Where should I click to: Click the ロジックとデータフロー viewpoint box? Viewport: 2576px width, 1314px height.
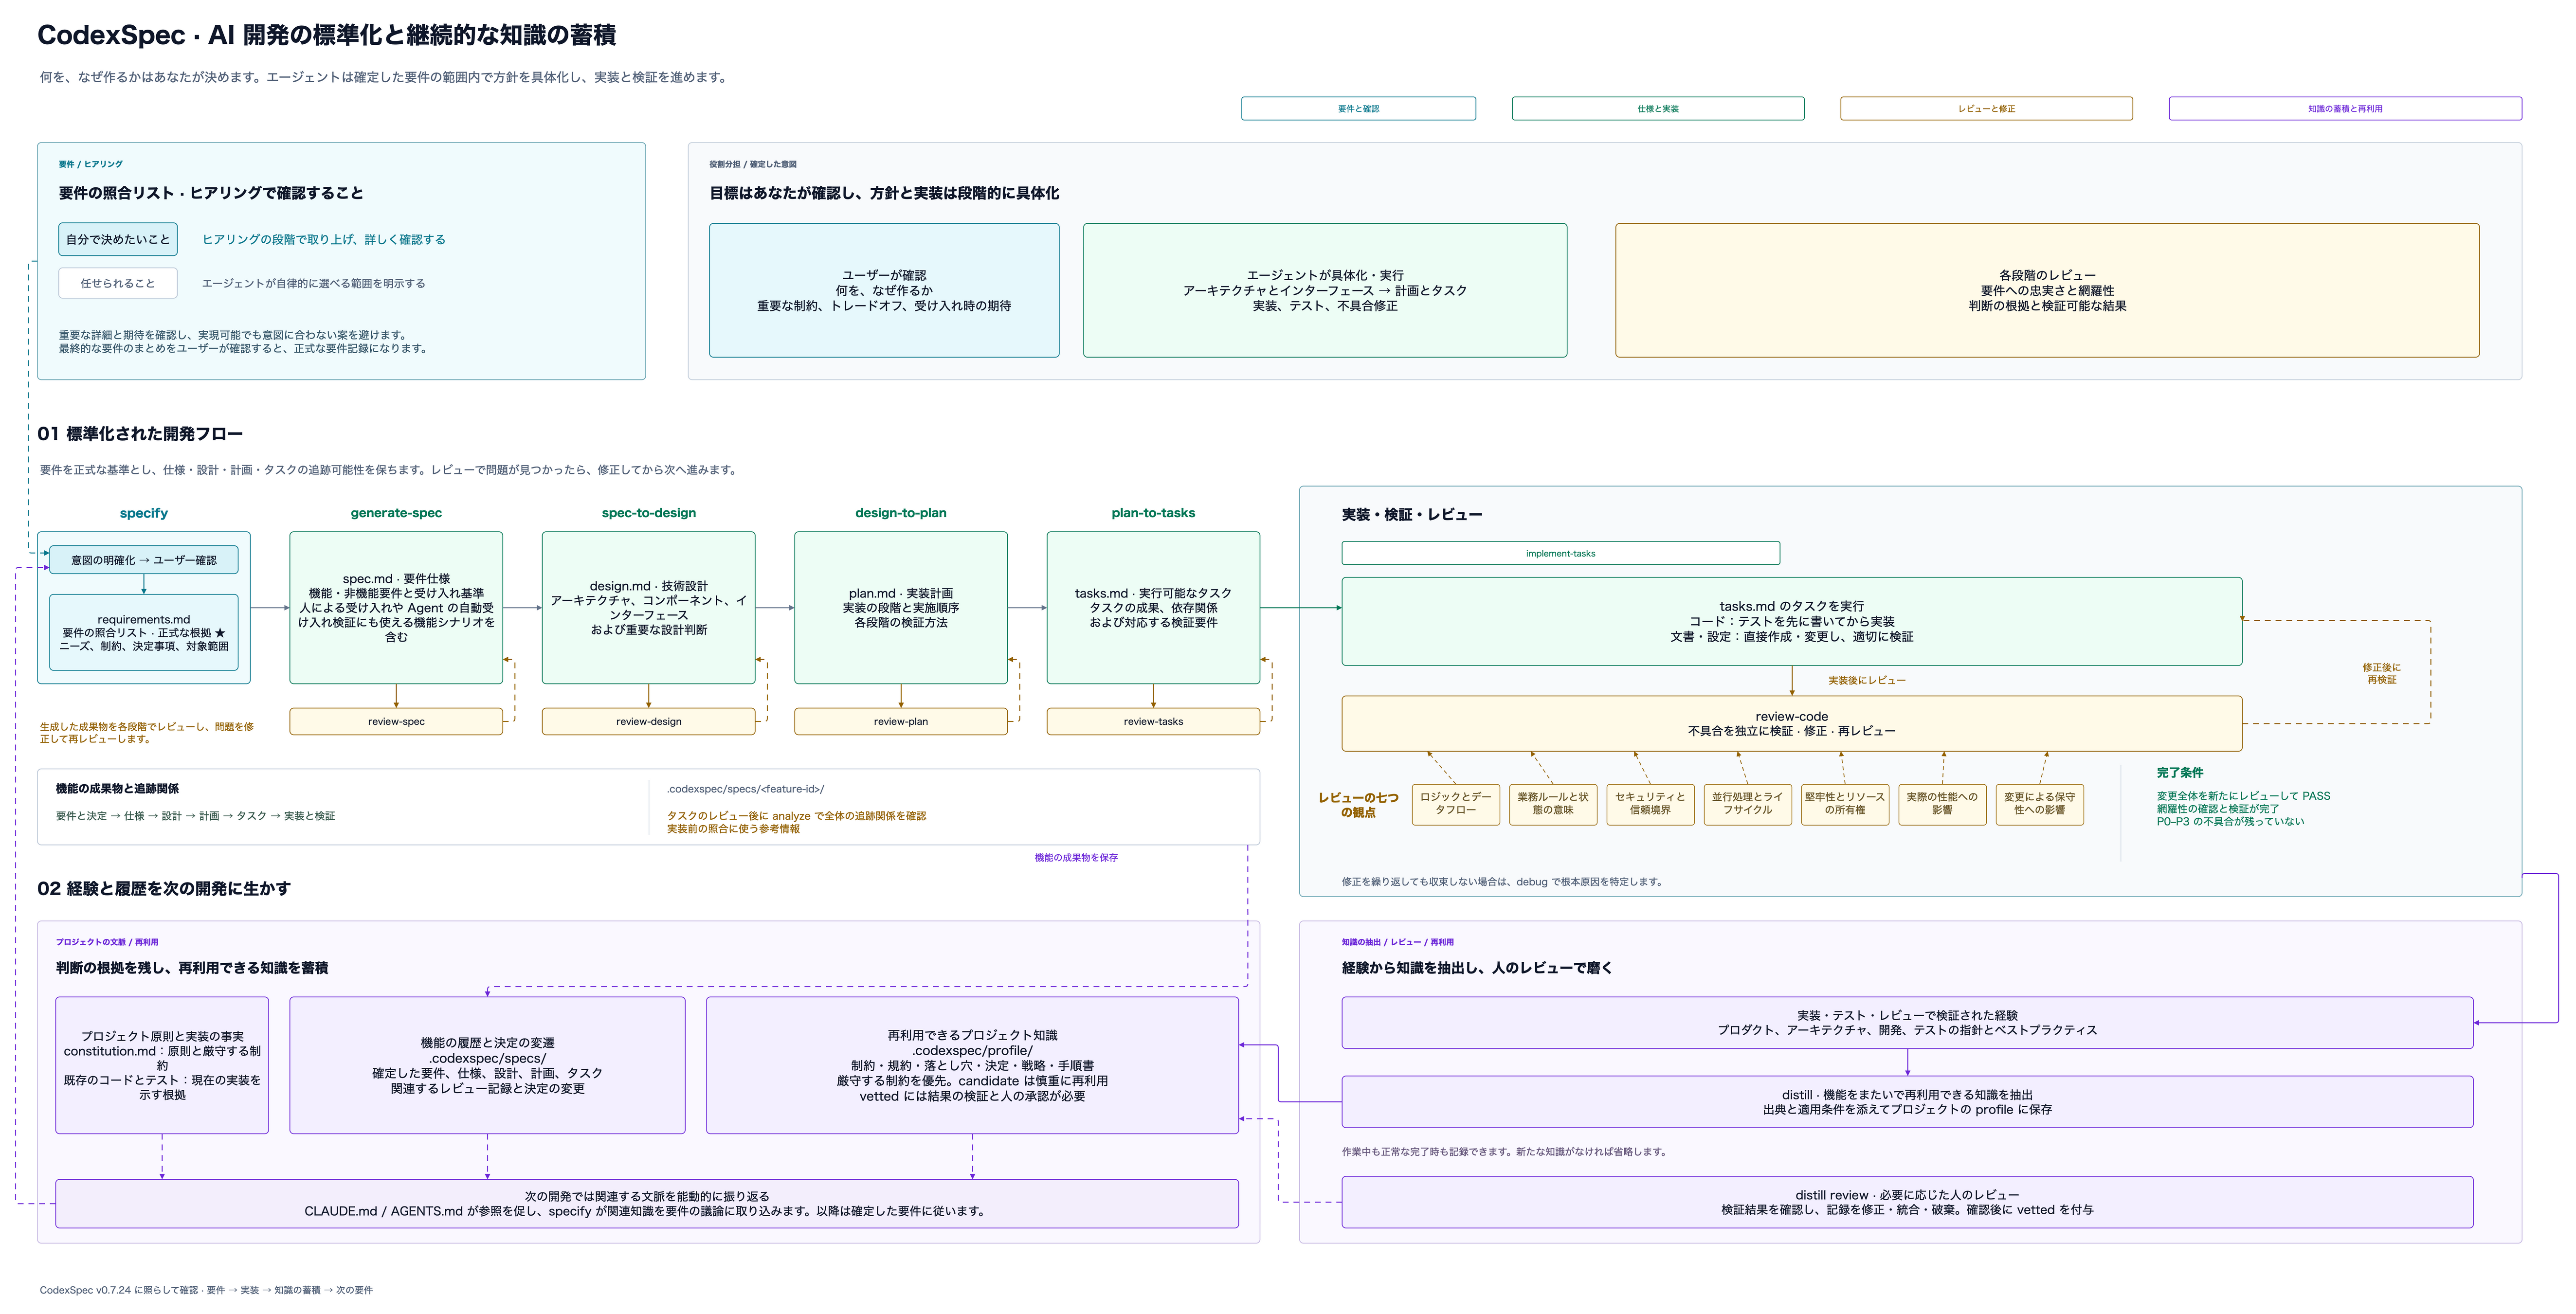pos(1455,804)
